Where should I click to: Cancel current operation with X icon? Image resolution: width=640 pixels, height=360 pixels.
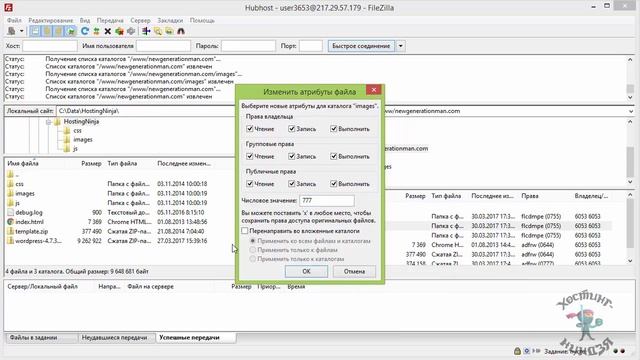pyautogui.click(x=108, y=31)
